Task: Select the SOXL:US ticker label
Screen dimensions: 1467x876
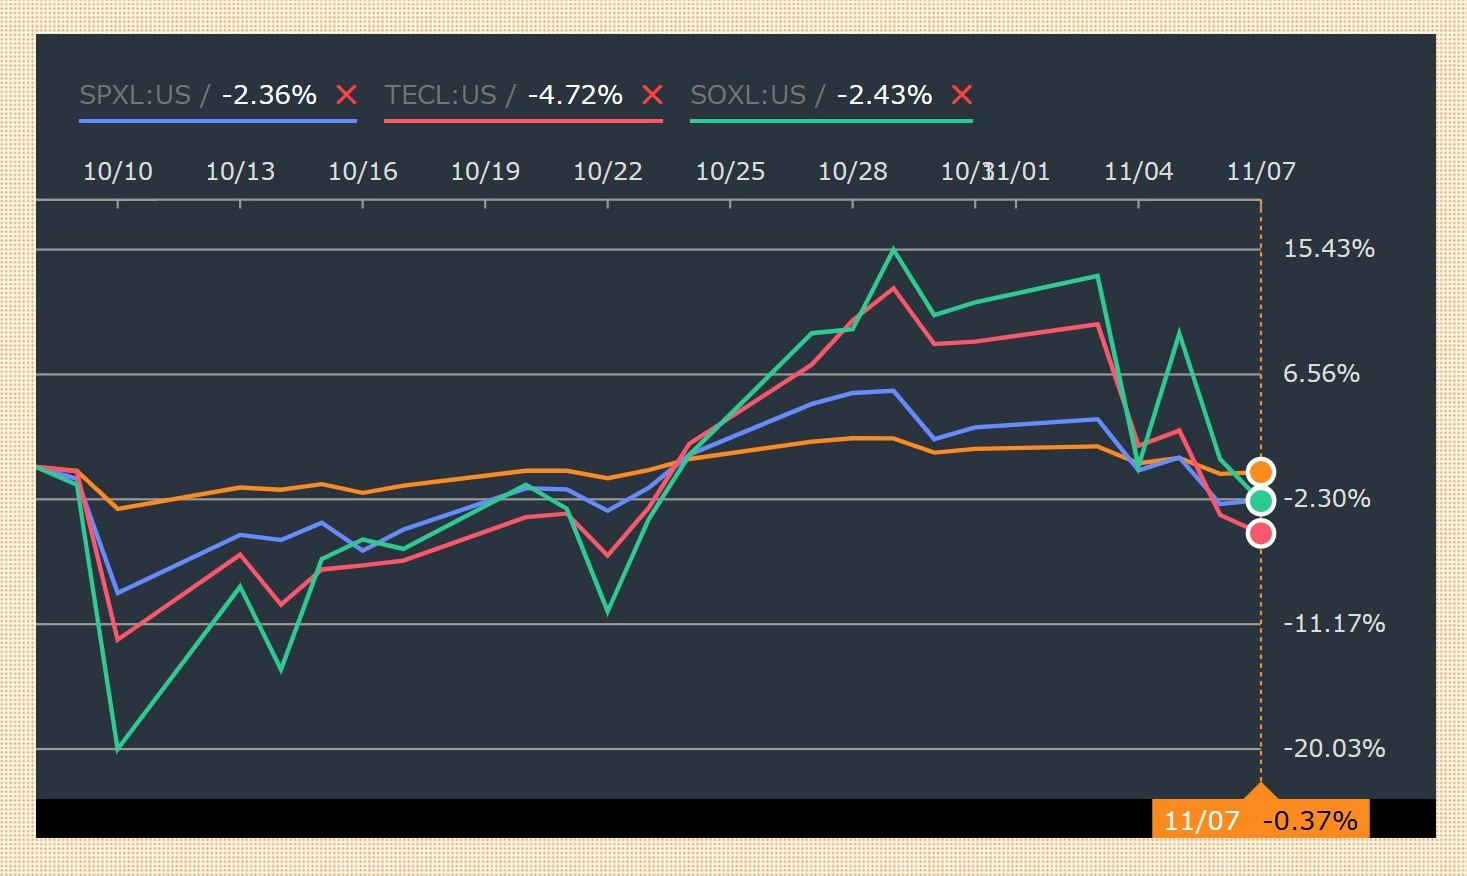Action: point(748,95)
